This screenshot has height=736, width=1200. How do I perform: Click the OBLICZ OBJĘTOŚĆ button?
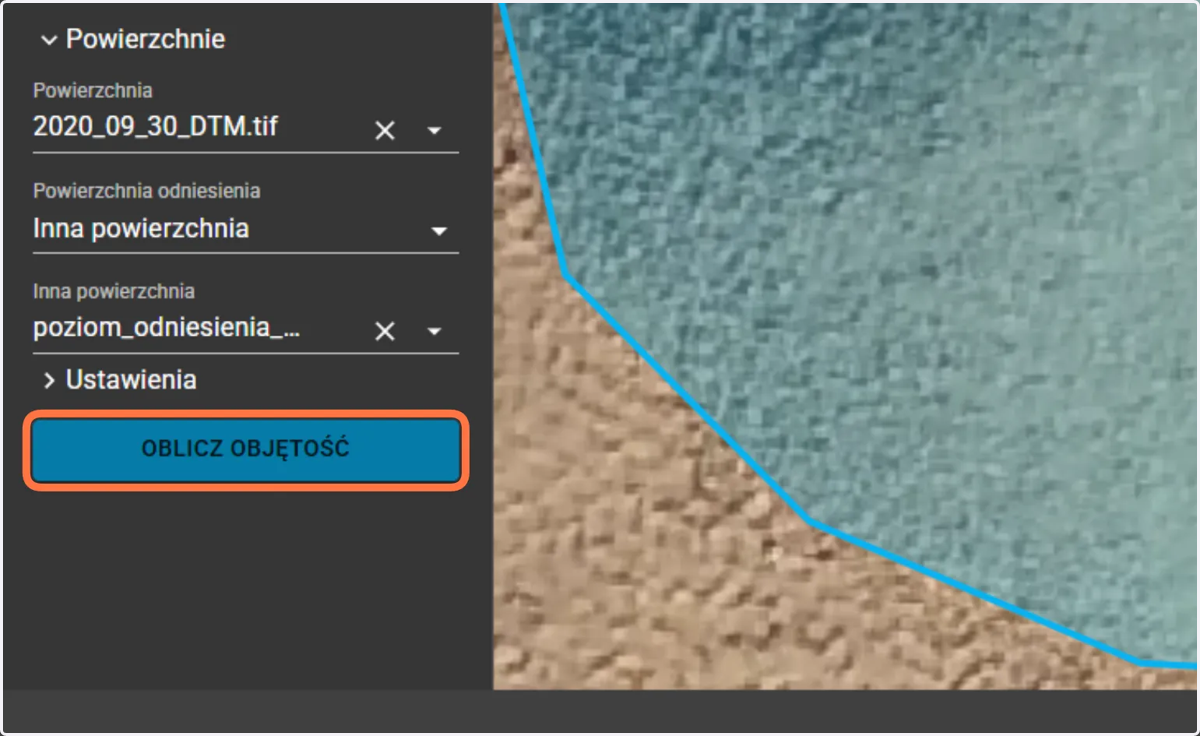tap(246, 449)
